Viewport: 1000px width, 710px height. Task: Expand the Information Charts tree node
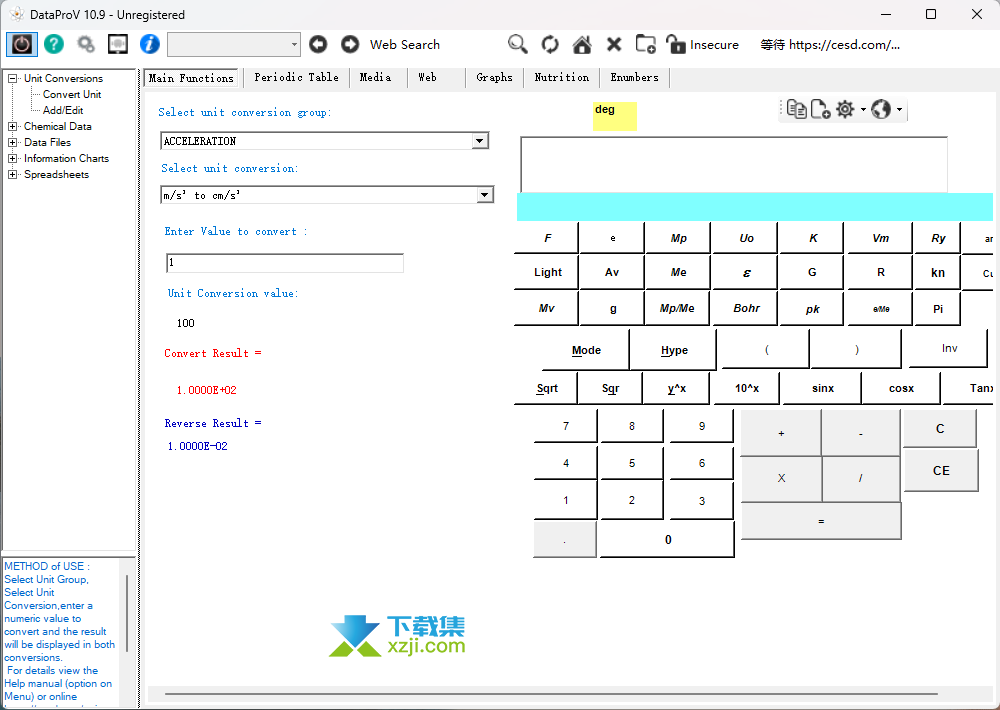12,158
